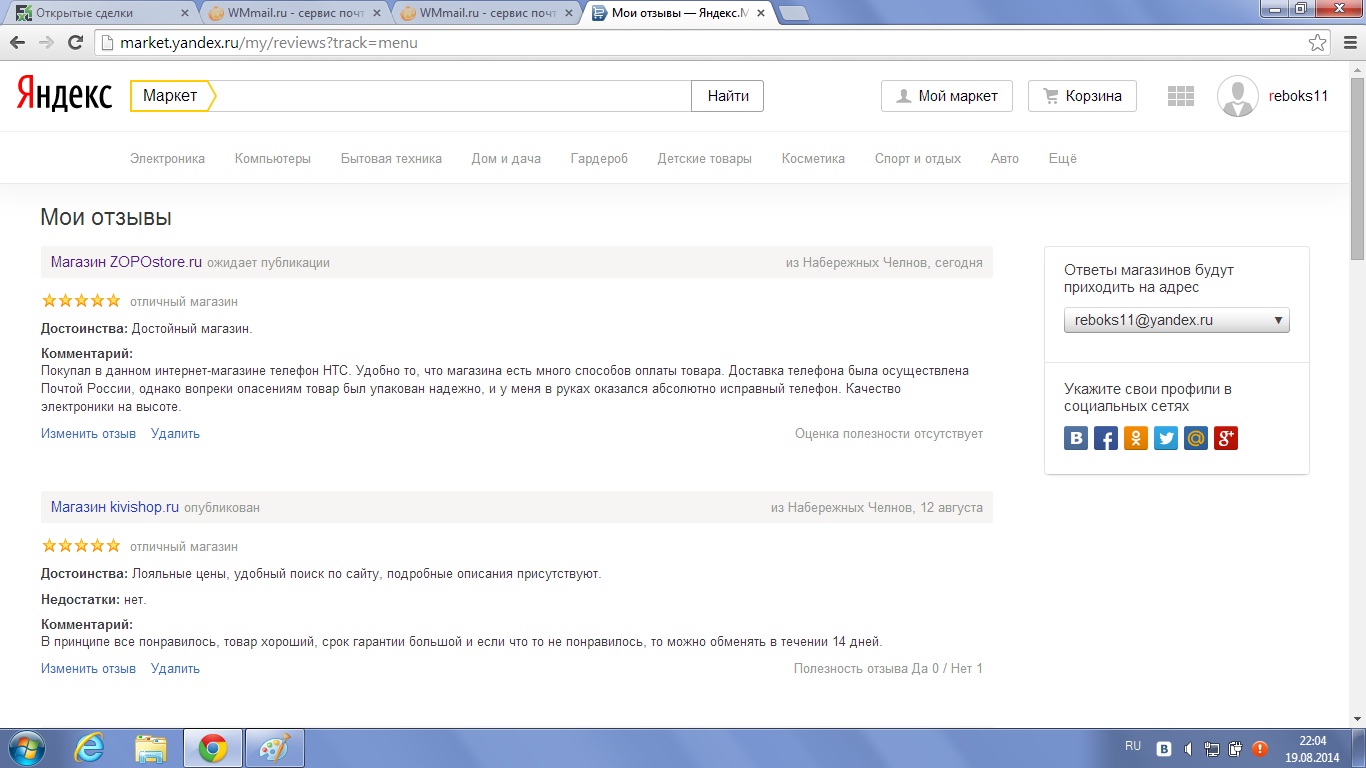Click the Мой маркет button
Viewport: 1366px width, 768px height.
tap(947, 96)
